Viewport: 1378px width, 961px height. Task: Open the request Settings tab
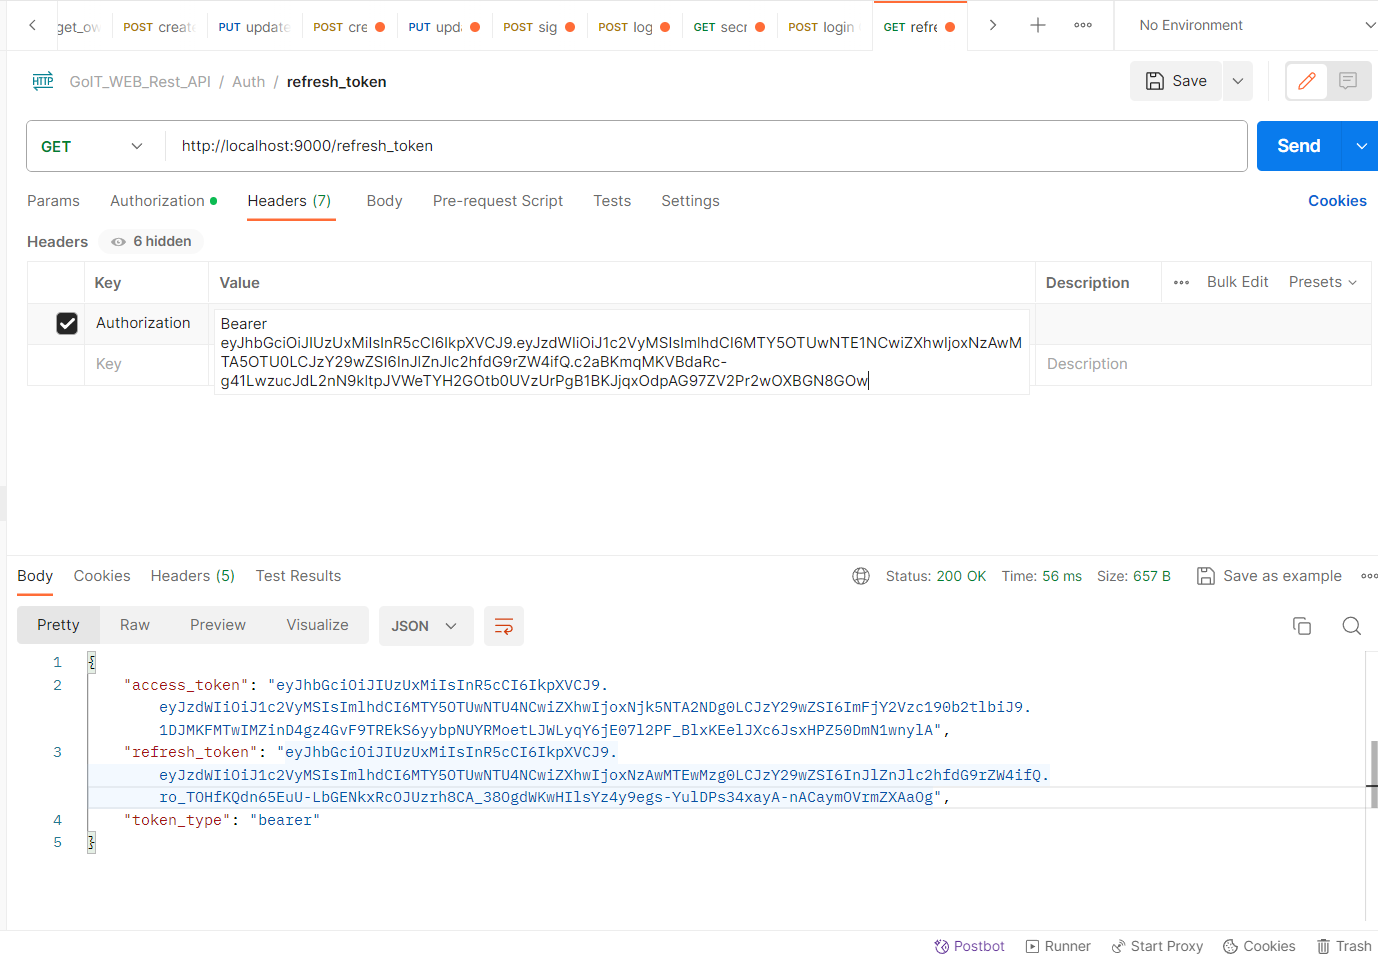[690, 201]
